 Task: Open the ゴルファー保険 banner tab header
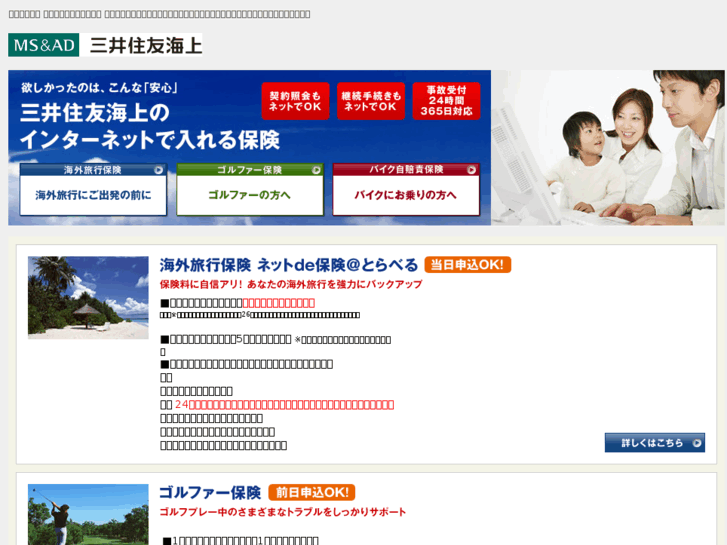coord(249,170)
